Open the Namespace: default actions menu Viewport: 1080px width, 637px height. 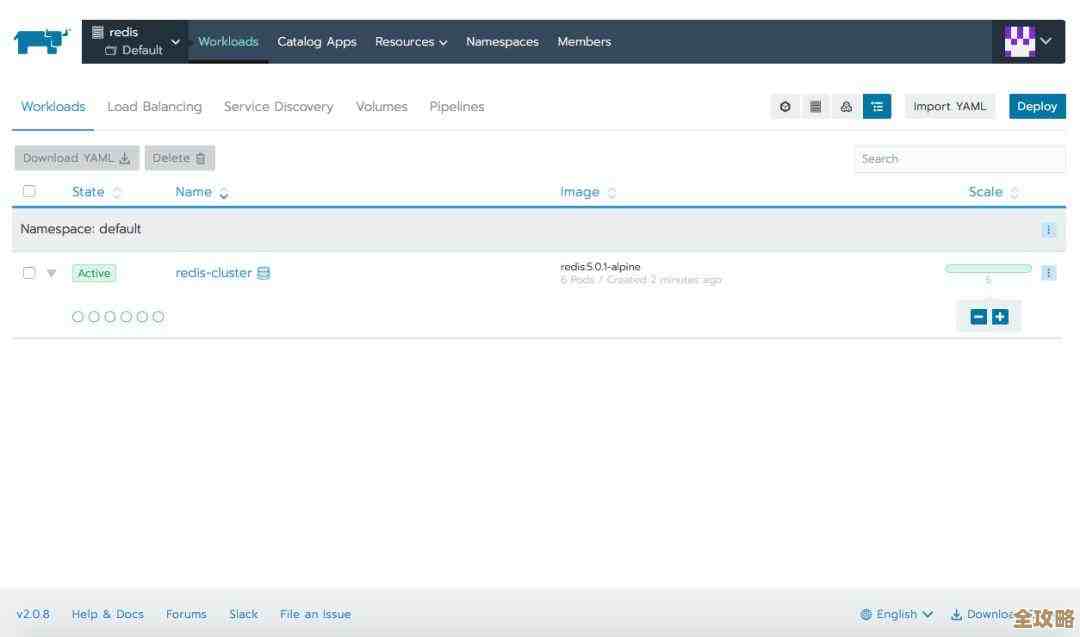pyautogui.click(x=1048, y=230)
